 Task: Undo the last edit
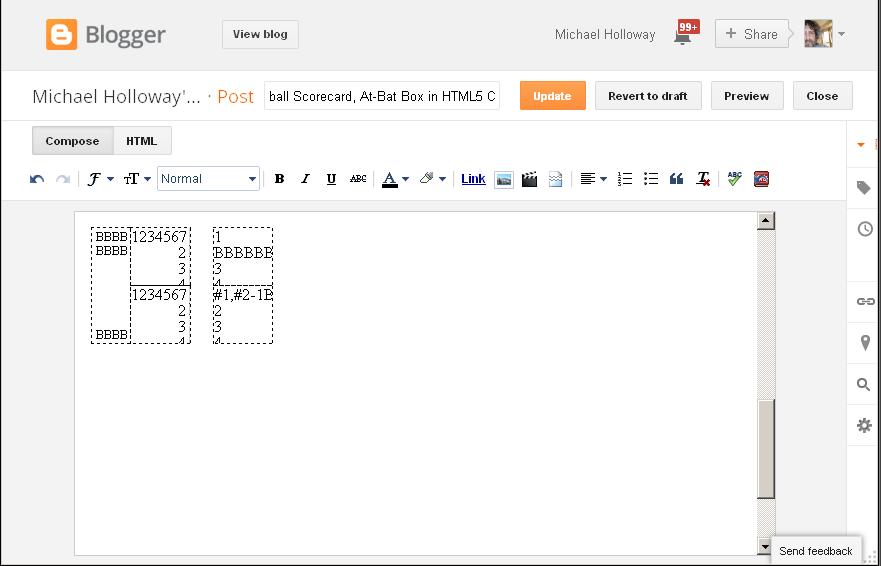click(37, 179)
